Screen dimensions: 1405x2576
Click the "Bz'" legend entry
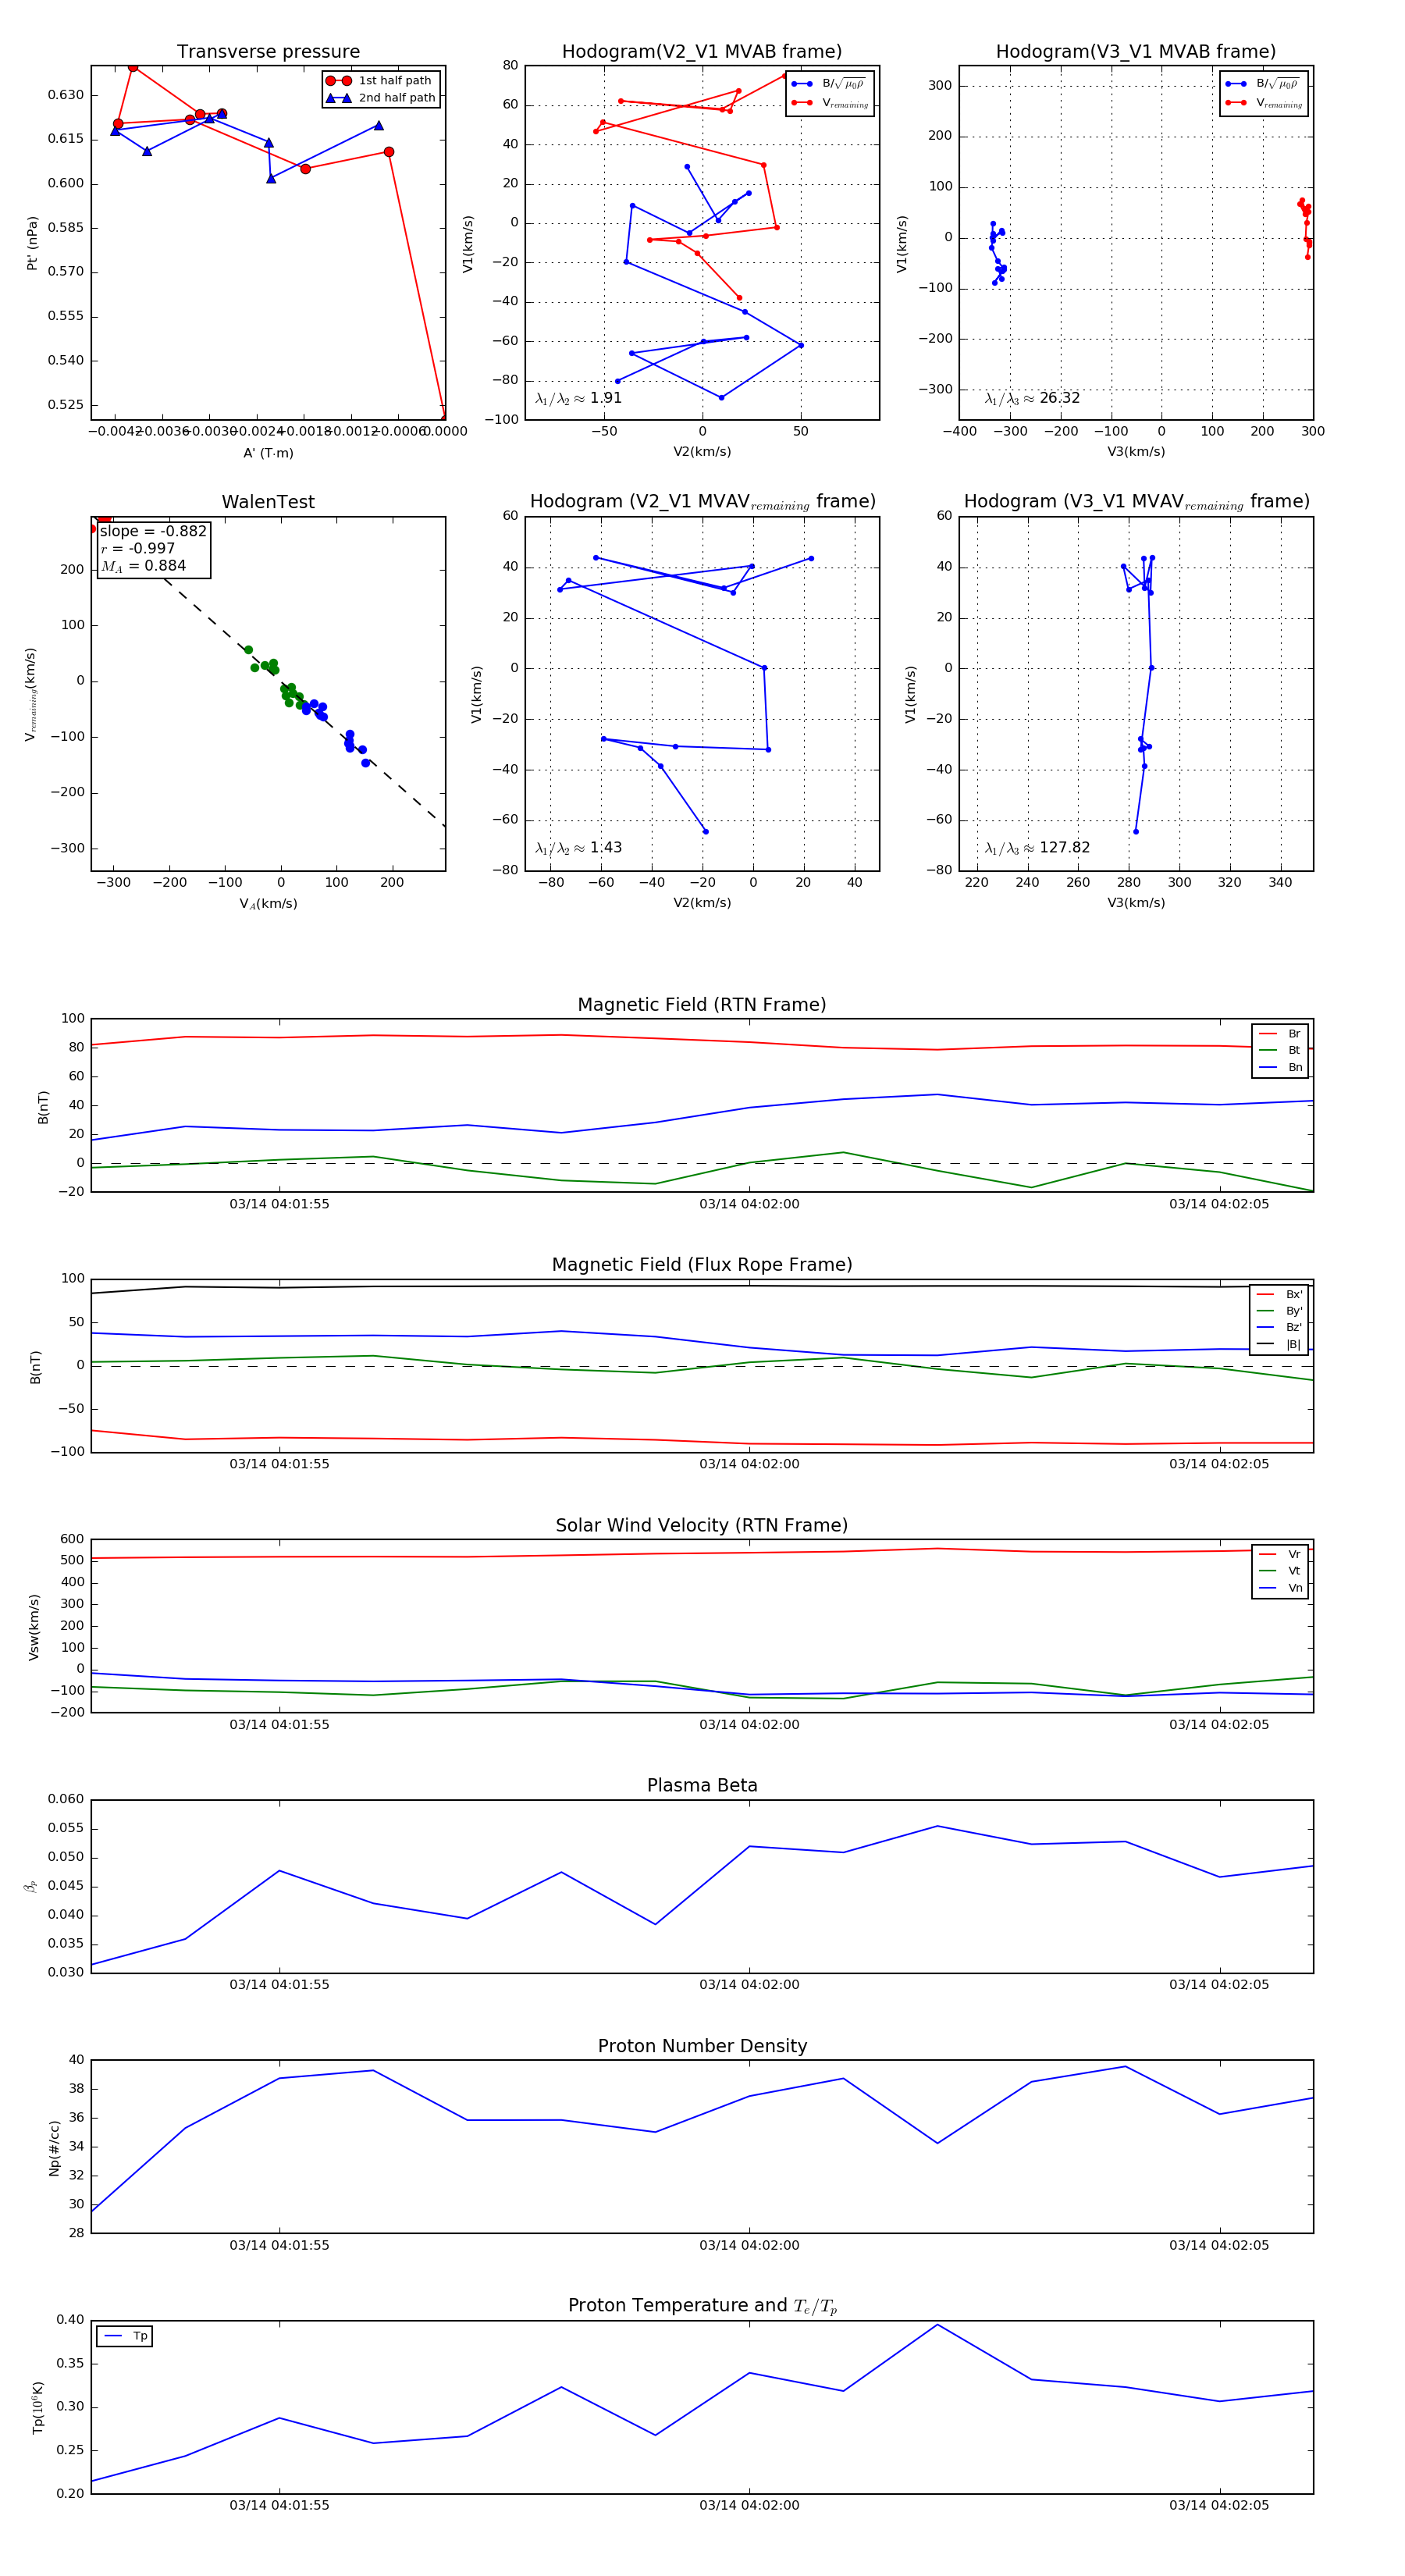[1279, 1327]
